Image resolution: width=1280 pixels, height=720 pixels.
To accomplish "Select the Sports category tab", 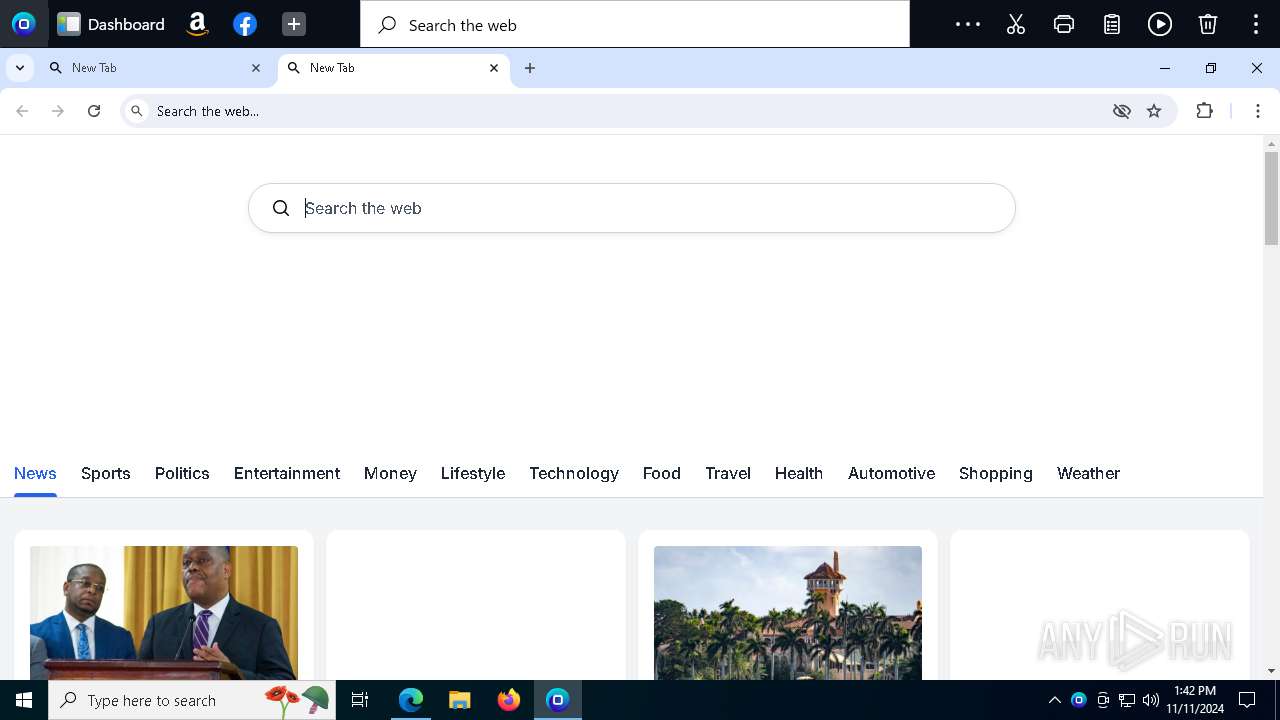I will click(106, 474).
